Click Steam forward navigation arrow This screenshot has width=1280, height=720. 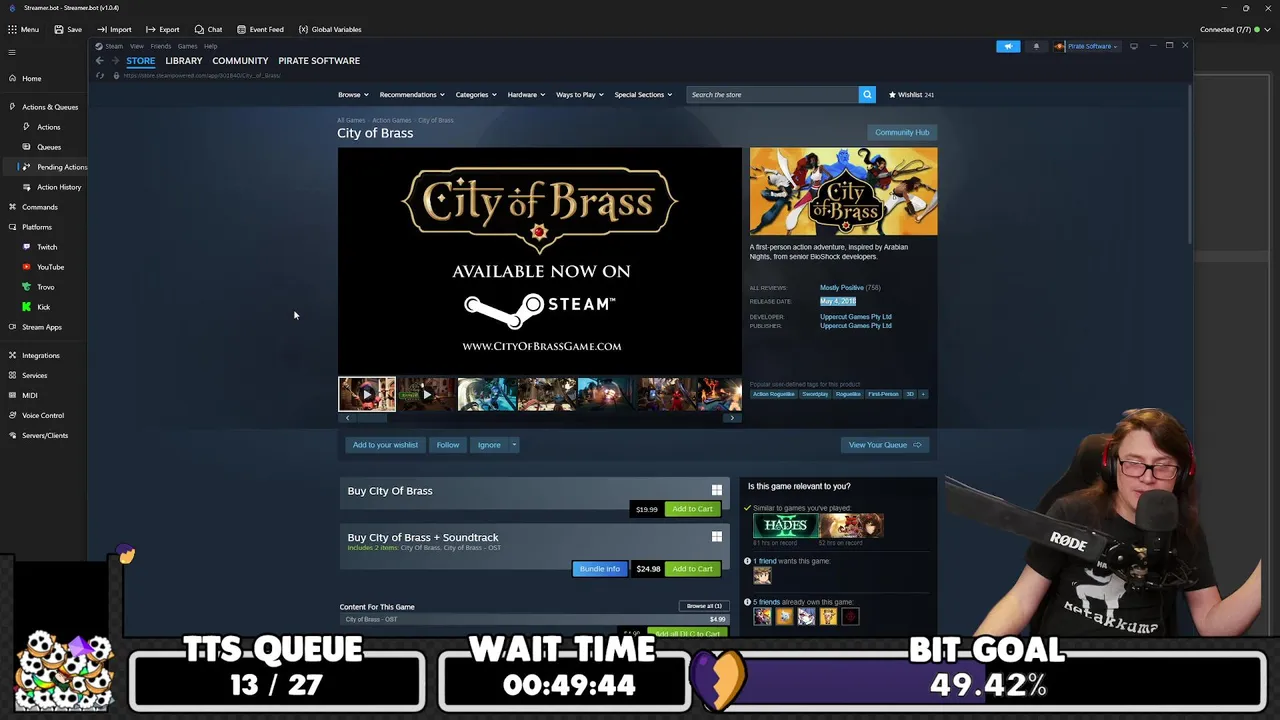pyautogui.click(x=115, y=61)
